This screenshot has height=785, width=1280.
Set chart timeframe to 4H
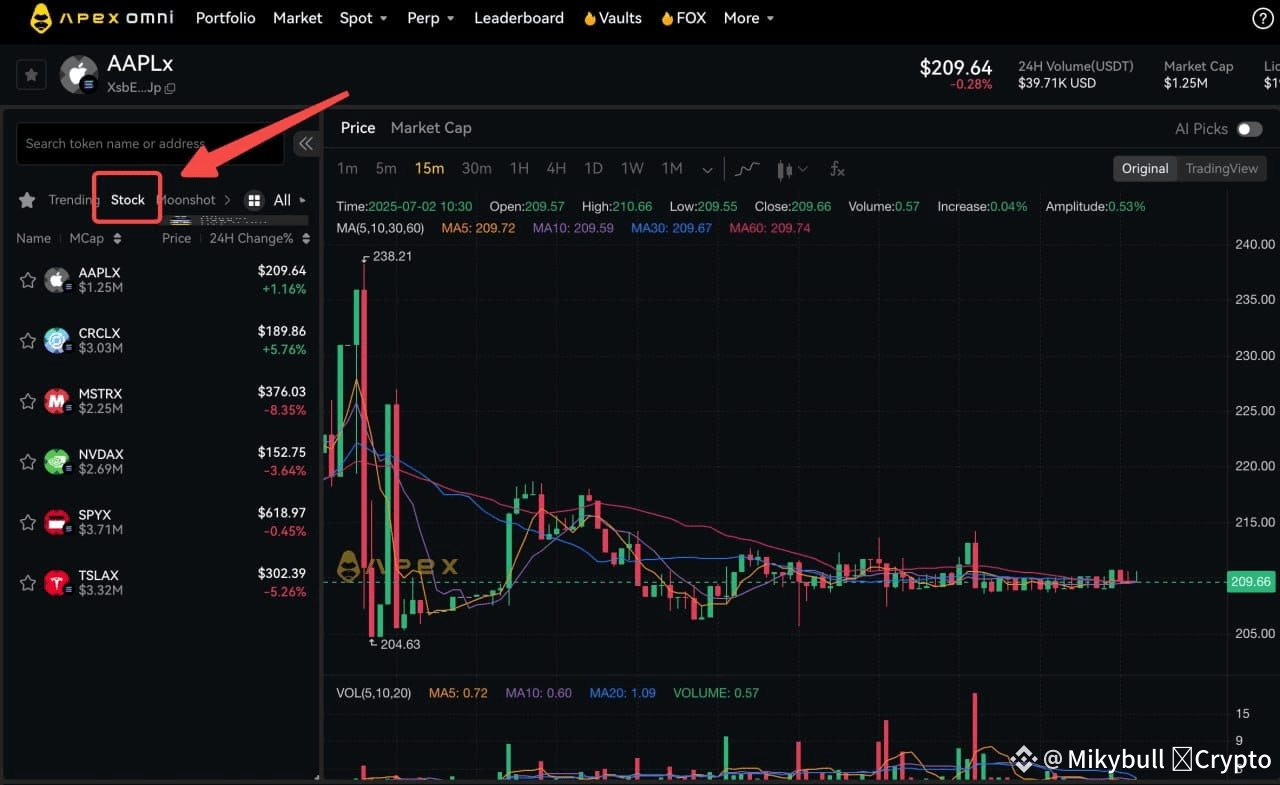click(x=556, y=169)
